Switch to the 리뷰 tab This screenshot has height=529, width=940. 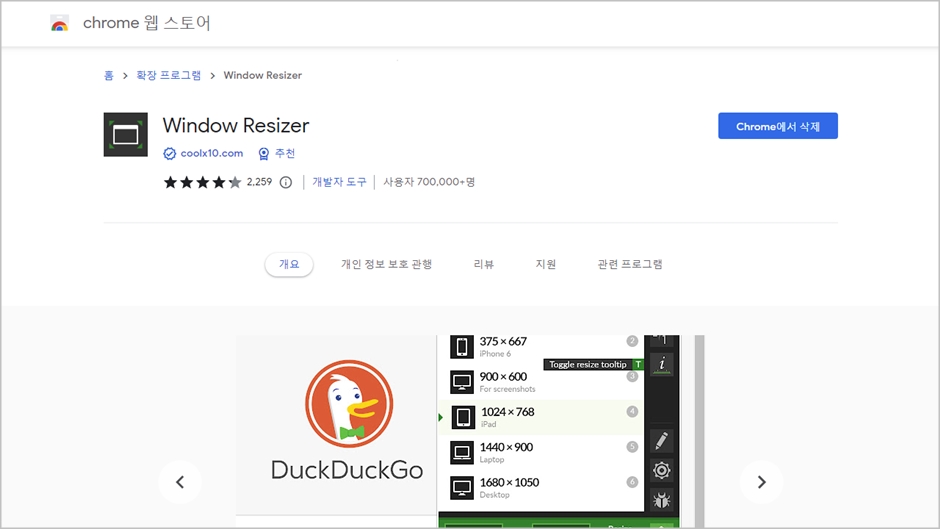(x=484, y=264)
